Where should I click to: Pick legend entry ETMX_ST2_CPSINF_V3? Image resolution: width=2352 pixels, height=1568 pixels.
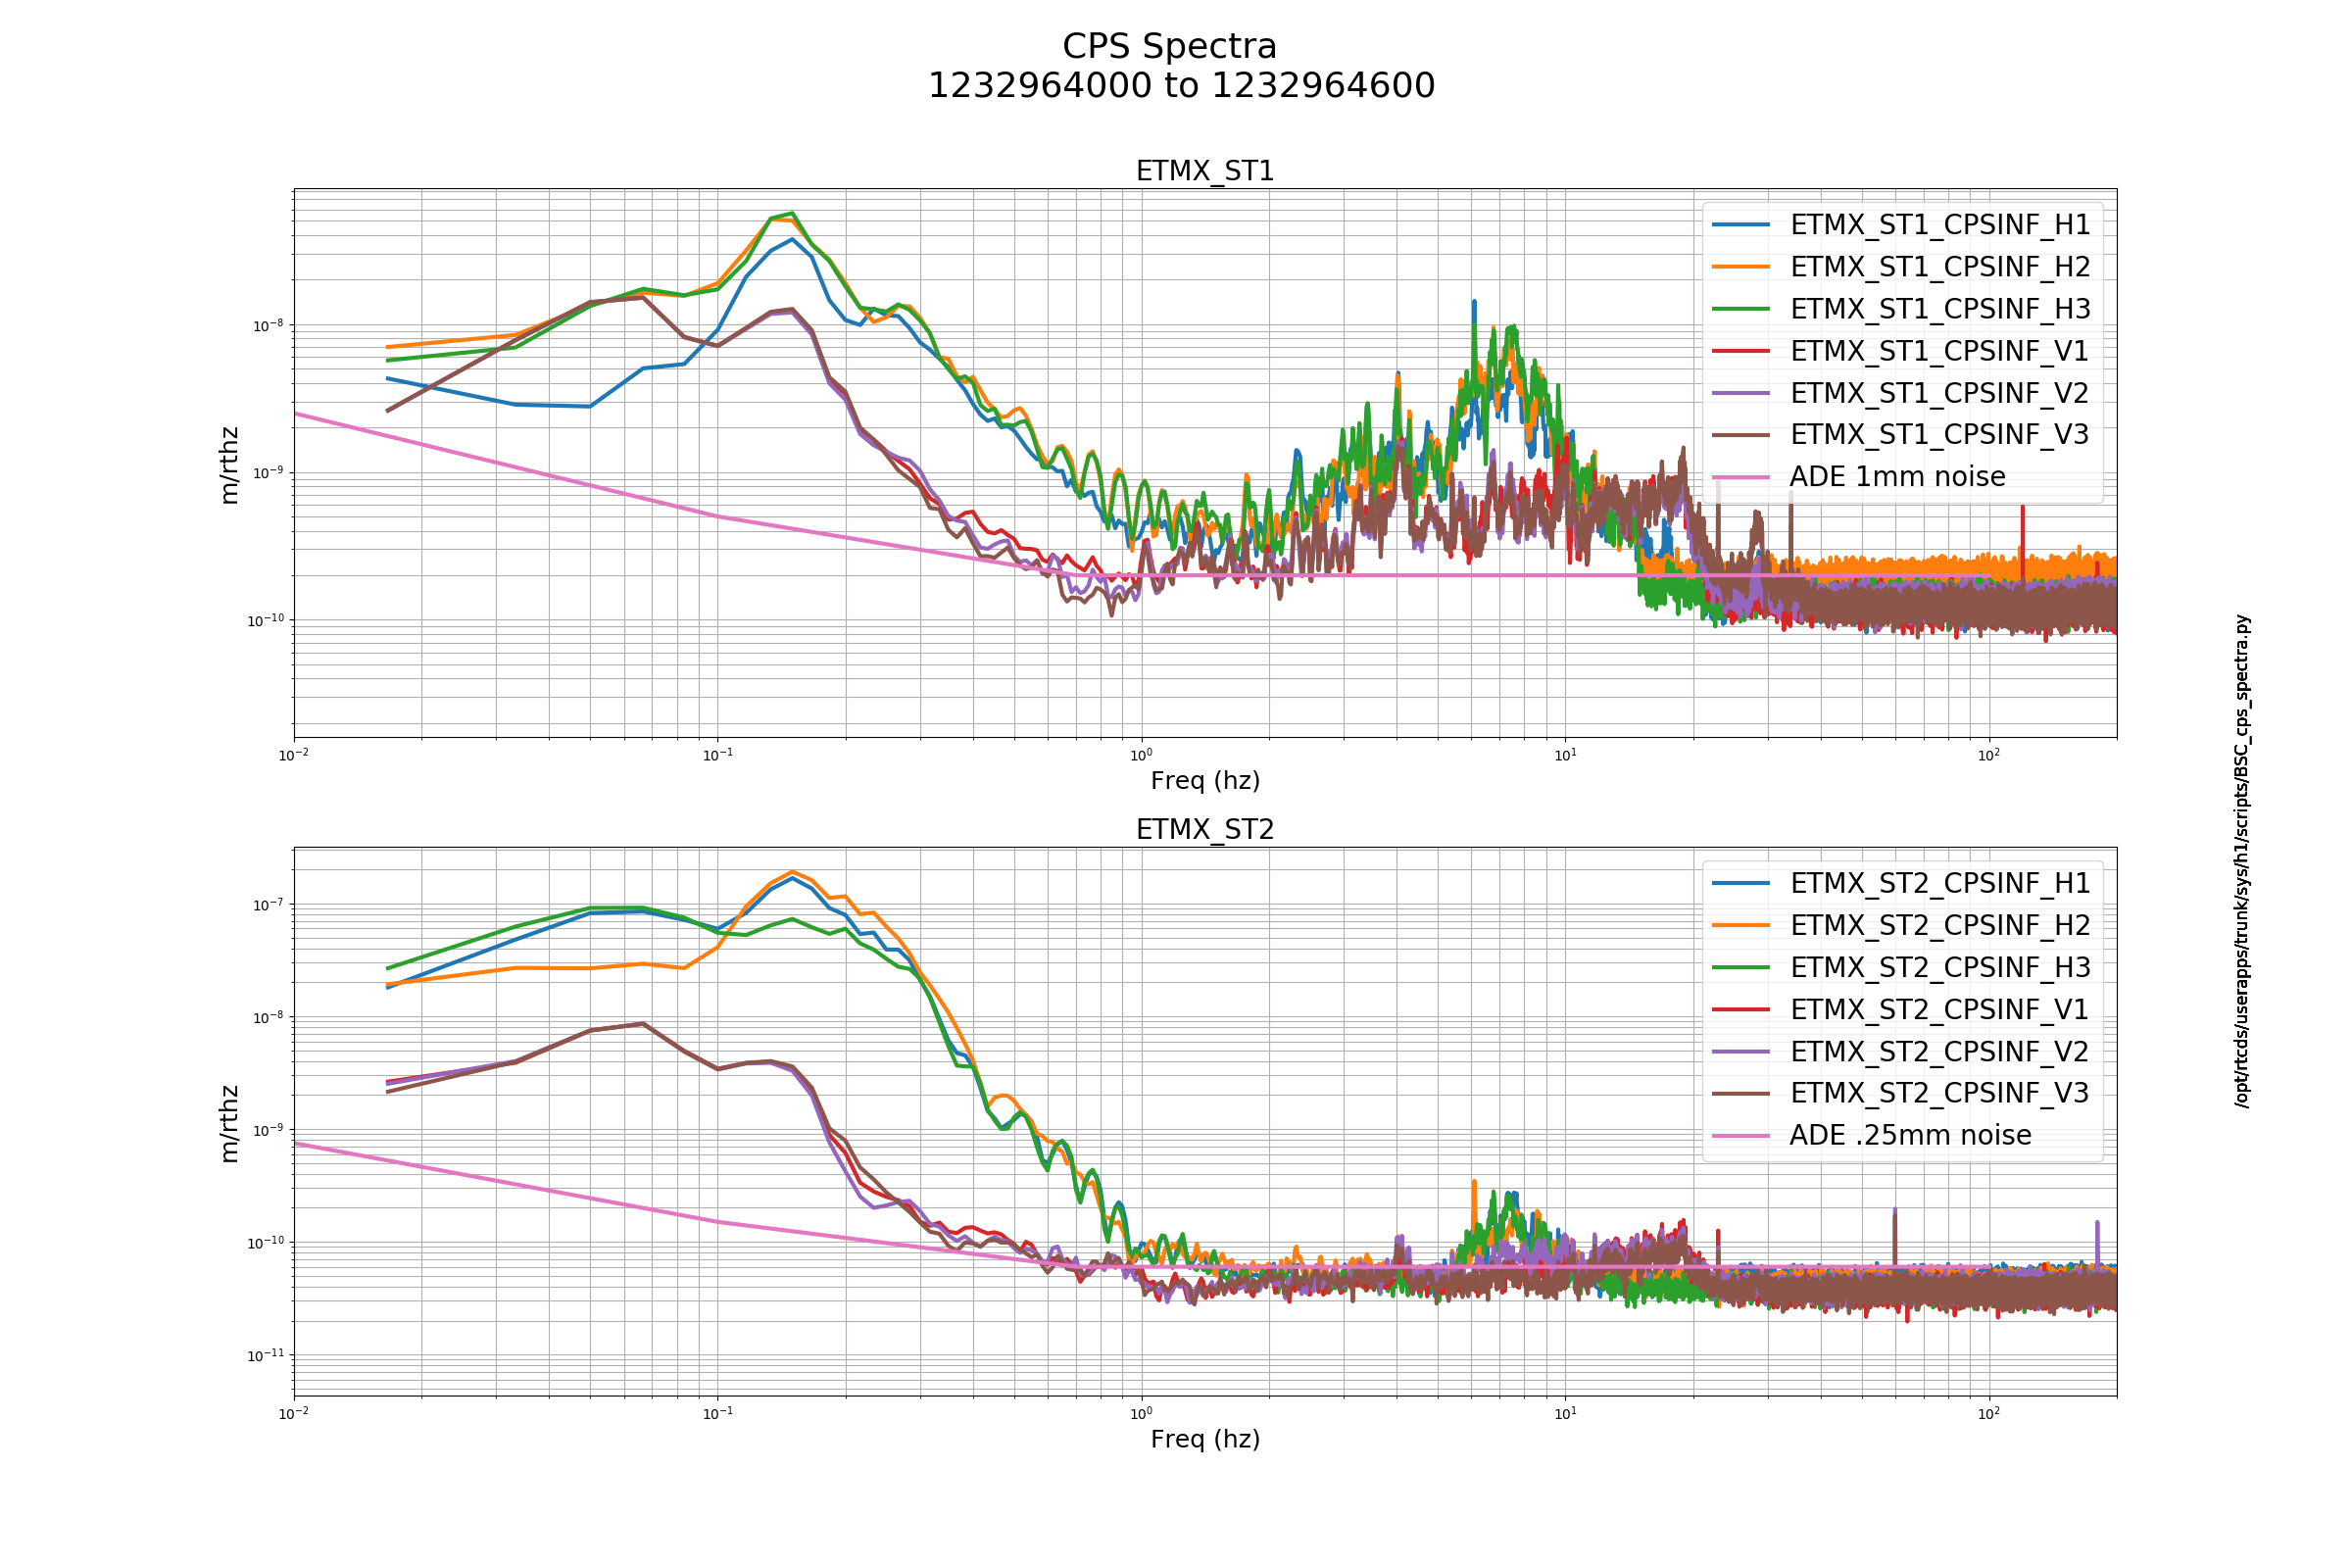pos(1939,1093)
